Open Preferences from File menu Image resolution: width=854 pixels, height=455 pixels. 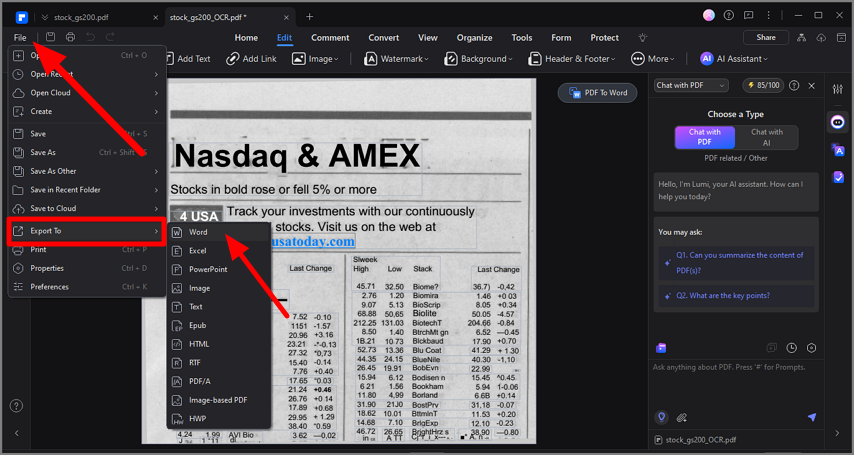pos(87,287)
